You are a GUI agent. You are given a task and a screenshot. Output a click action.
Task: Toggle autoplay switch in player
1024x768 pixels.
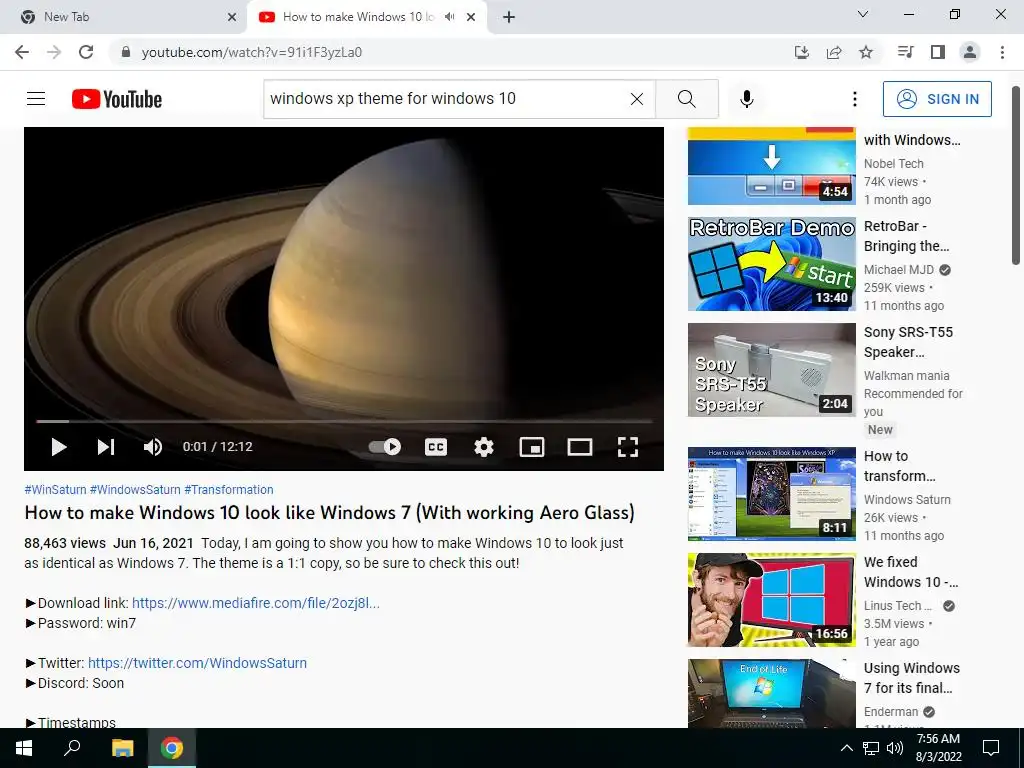click(385, 447)
